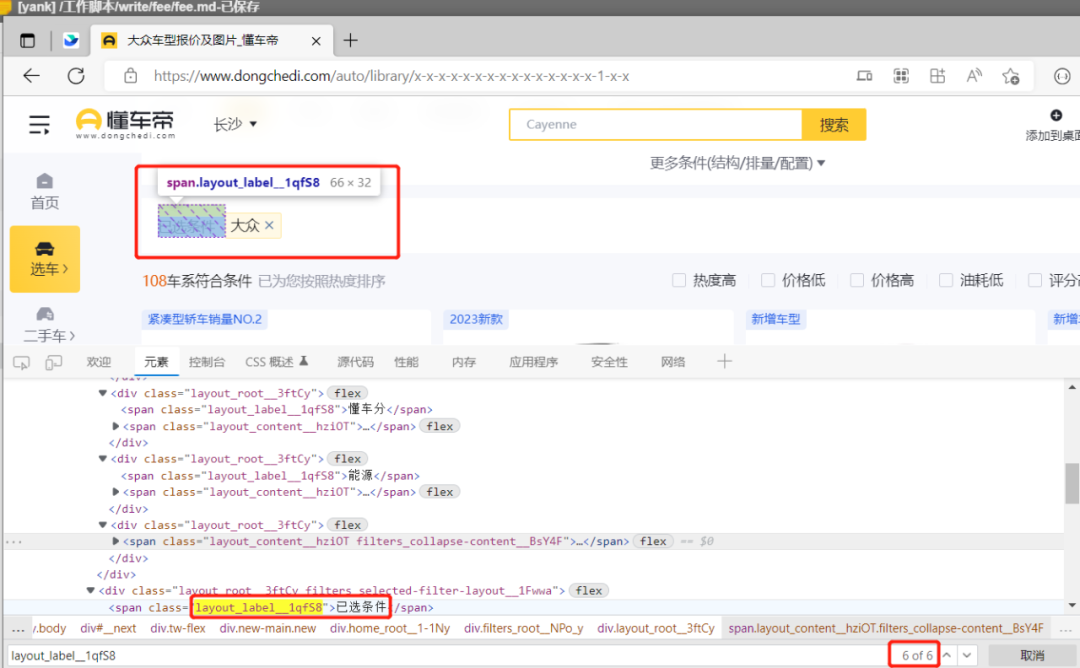
Task: Collapse the div above filters_collapse-content span
Action: 103,525
